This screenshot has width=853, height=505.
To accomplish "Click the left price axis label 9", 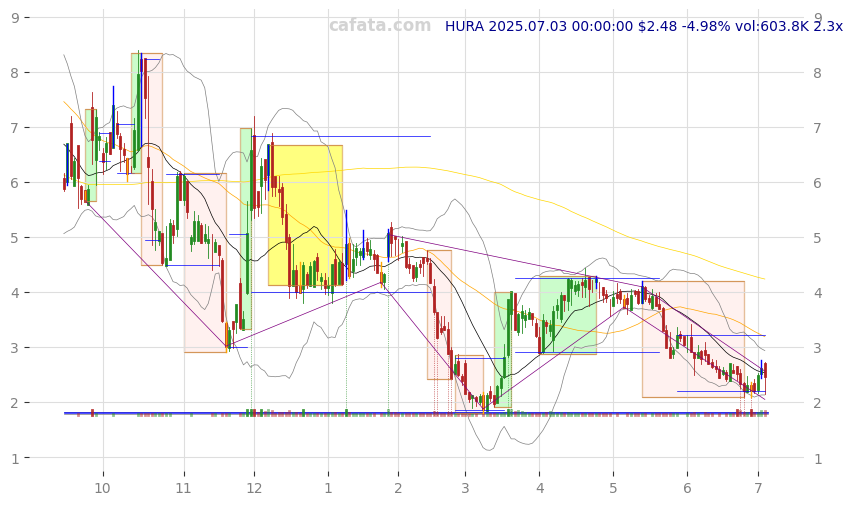I will point(15,18).
